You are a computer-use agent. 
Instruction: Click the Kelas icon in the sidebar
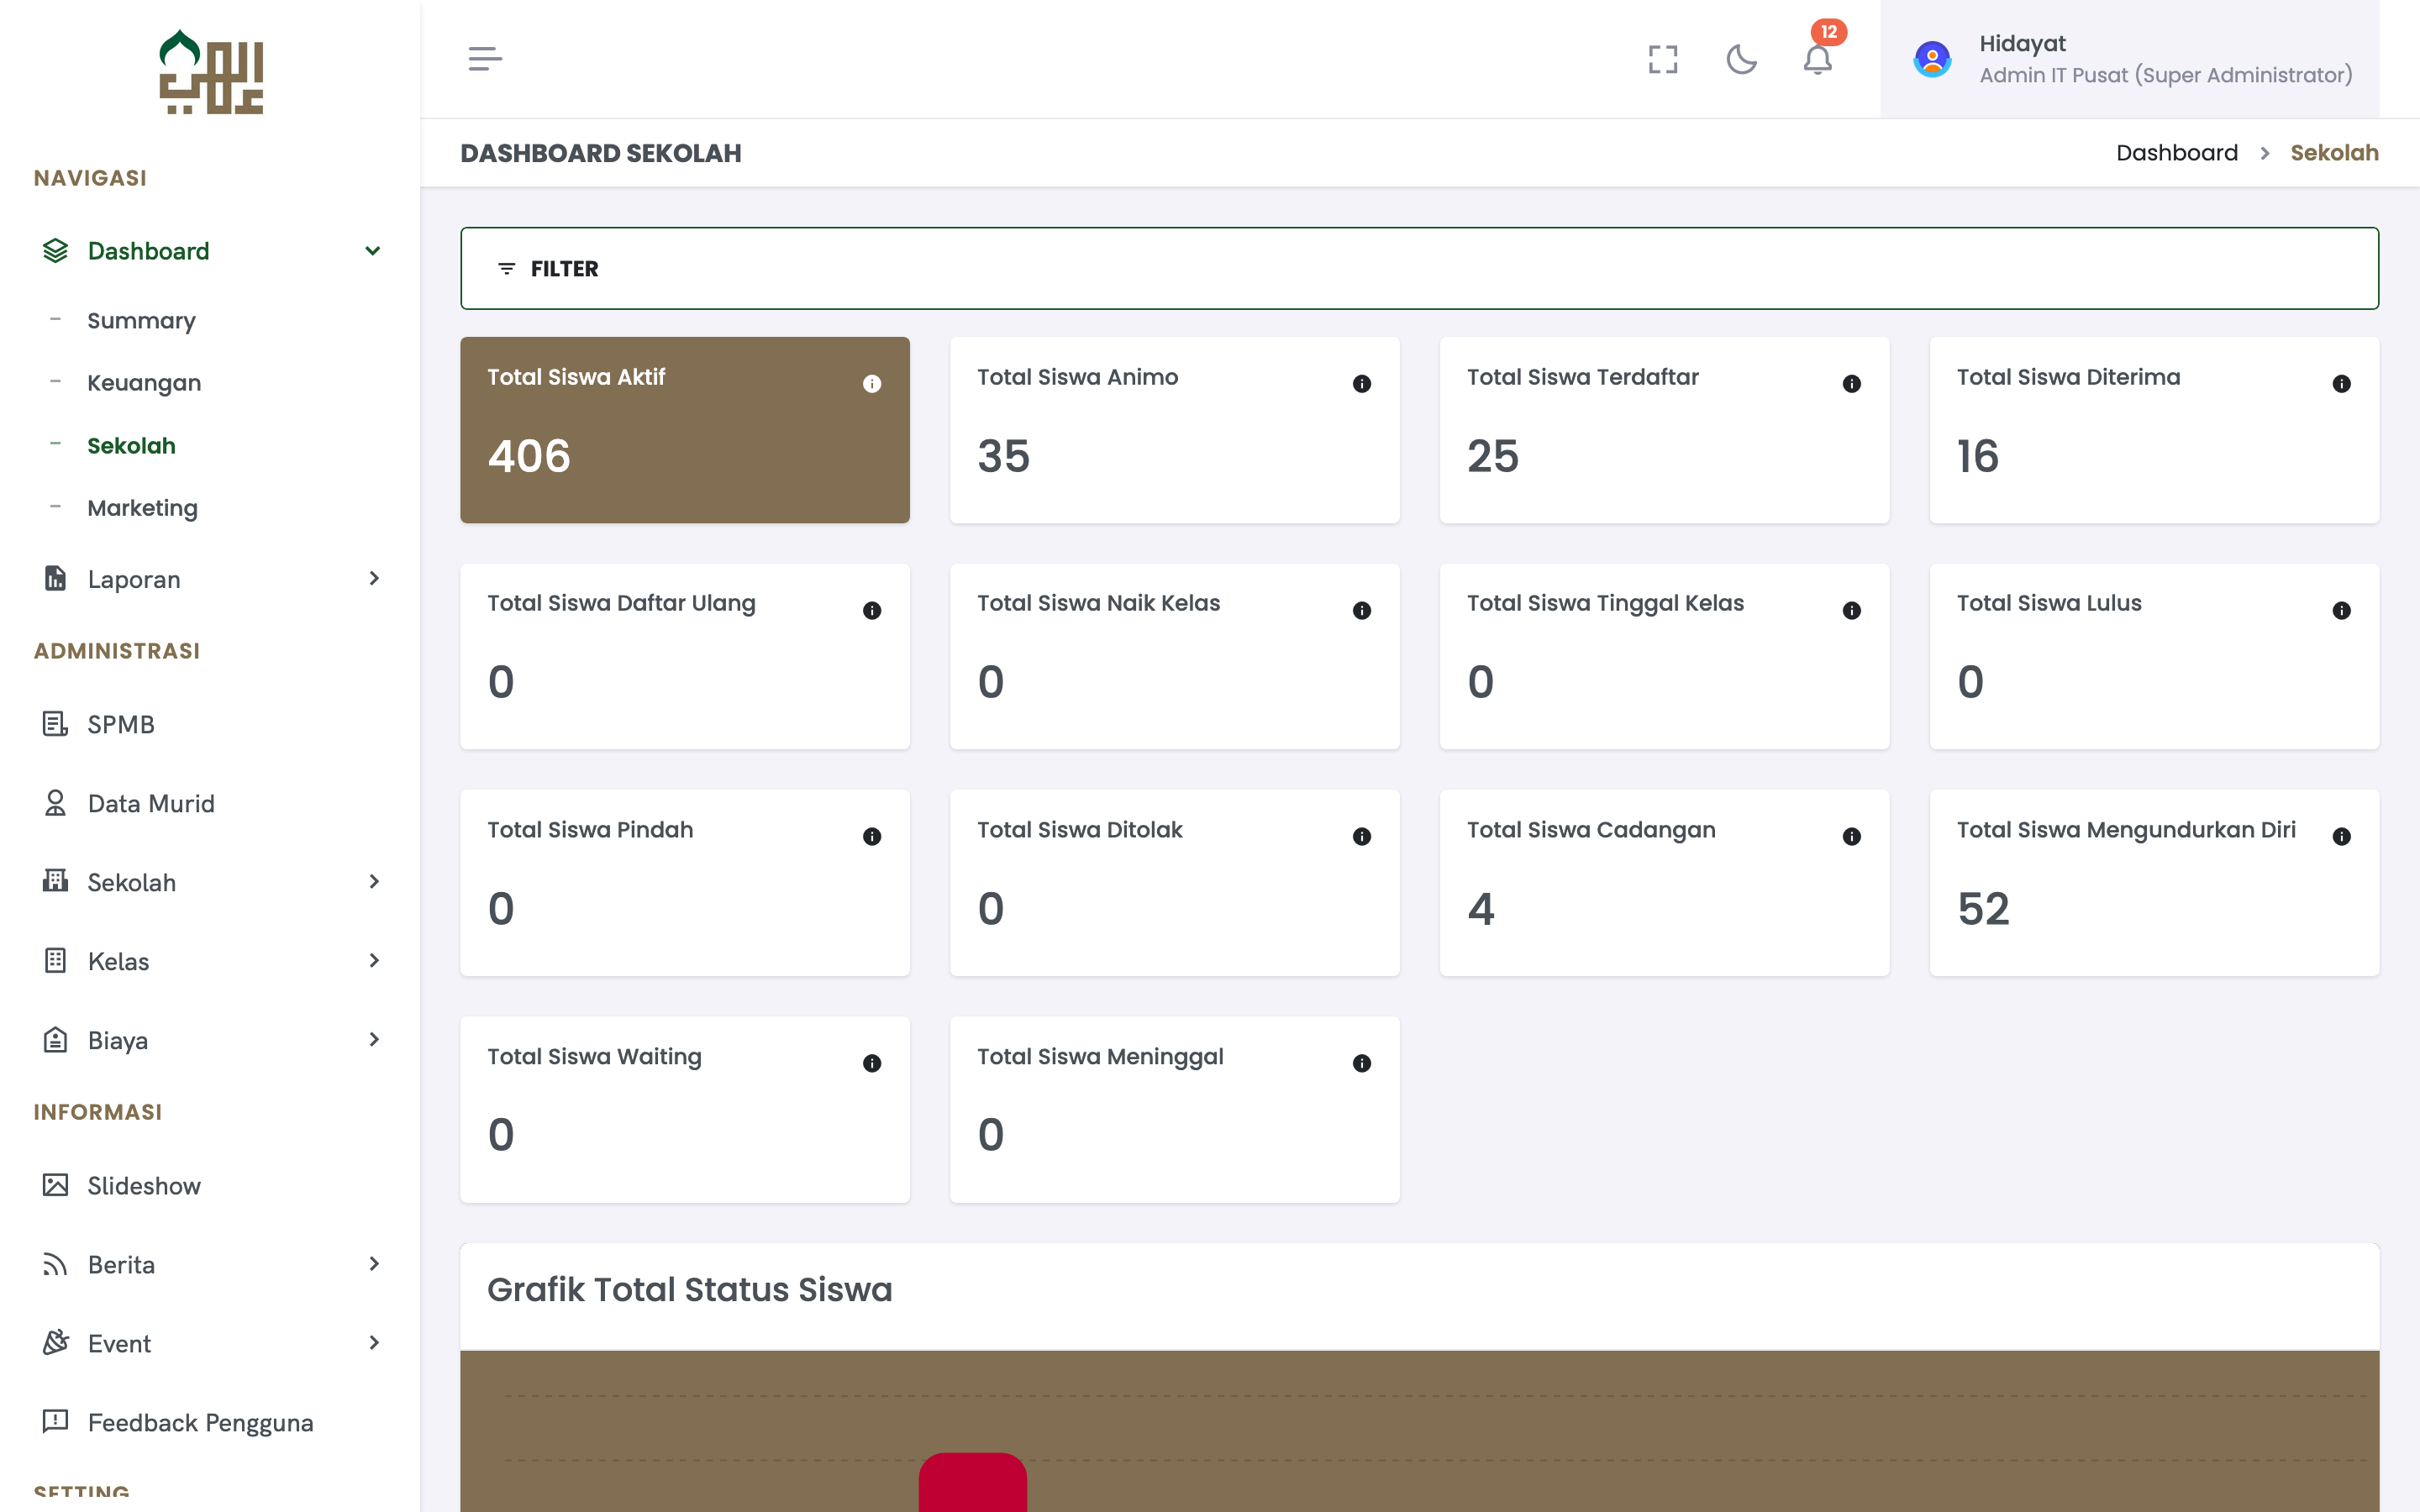[55, 961]
